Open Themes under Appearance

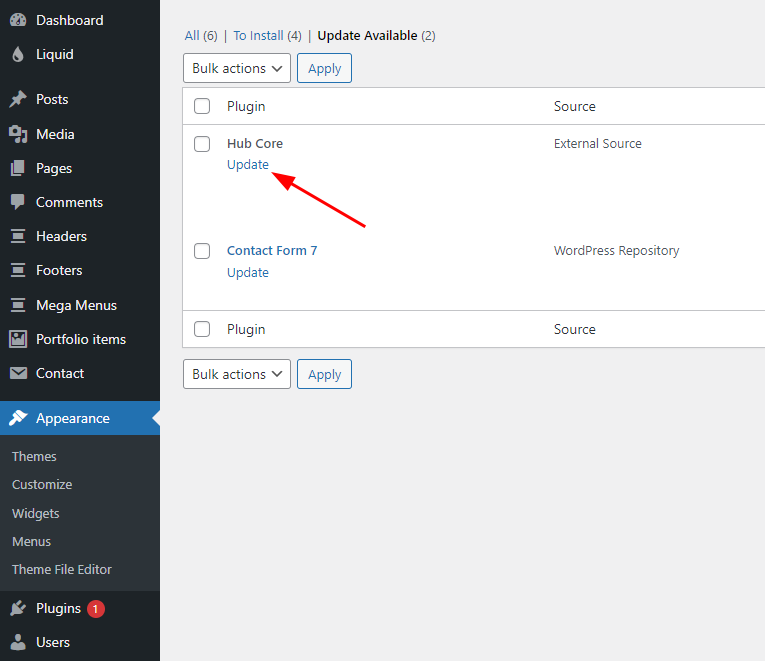tap(34, 456)
